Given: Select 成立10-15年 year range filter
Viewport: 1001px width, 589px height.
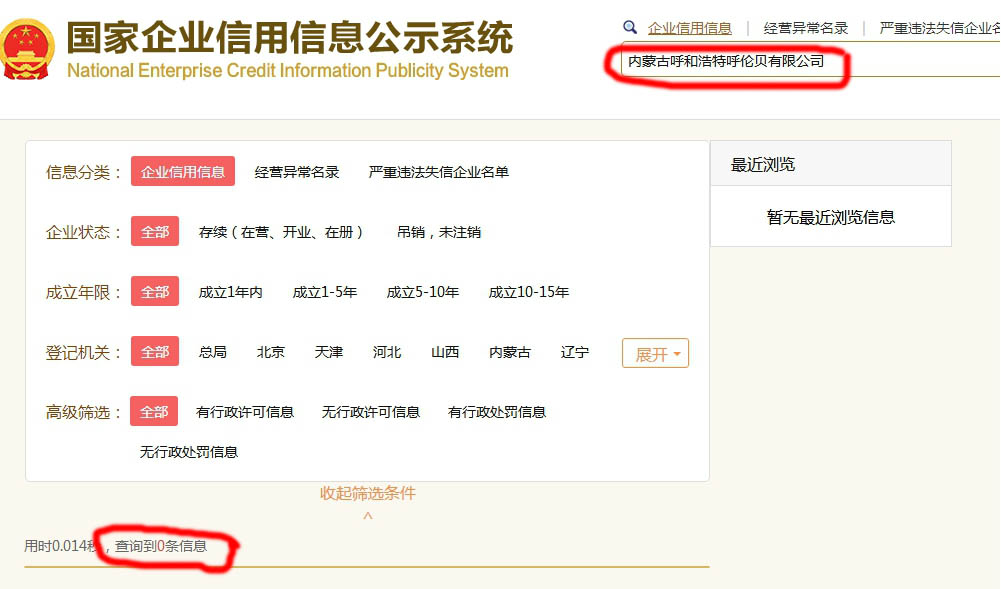Looking at the screenshot, I should pyautogui.click(x=527, y=291).
